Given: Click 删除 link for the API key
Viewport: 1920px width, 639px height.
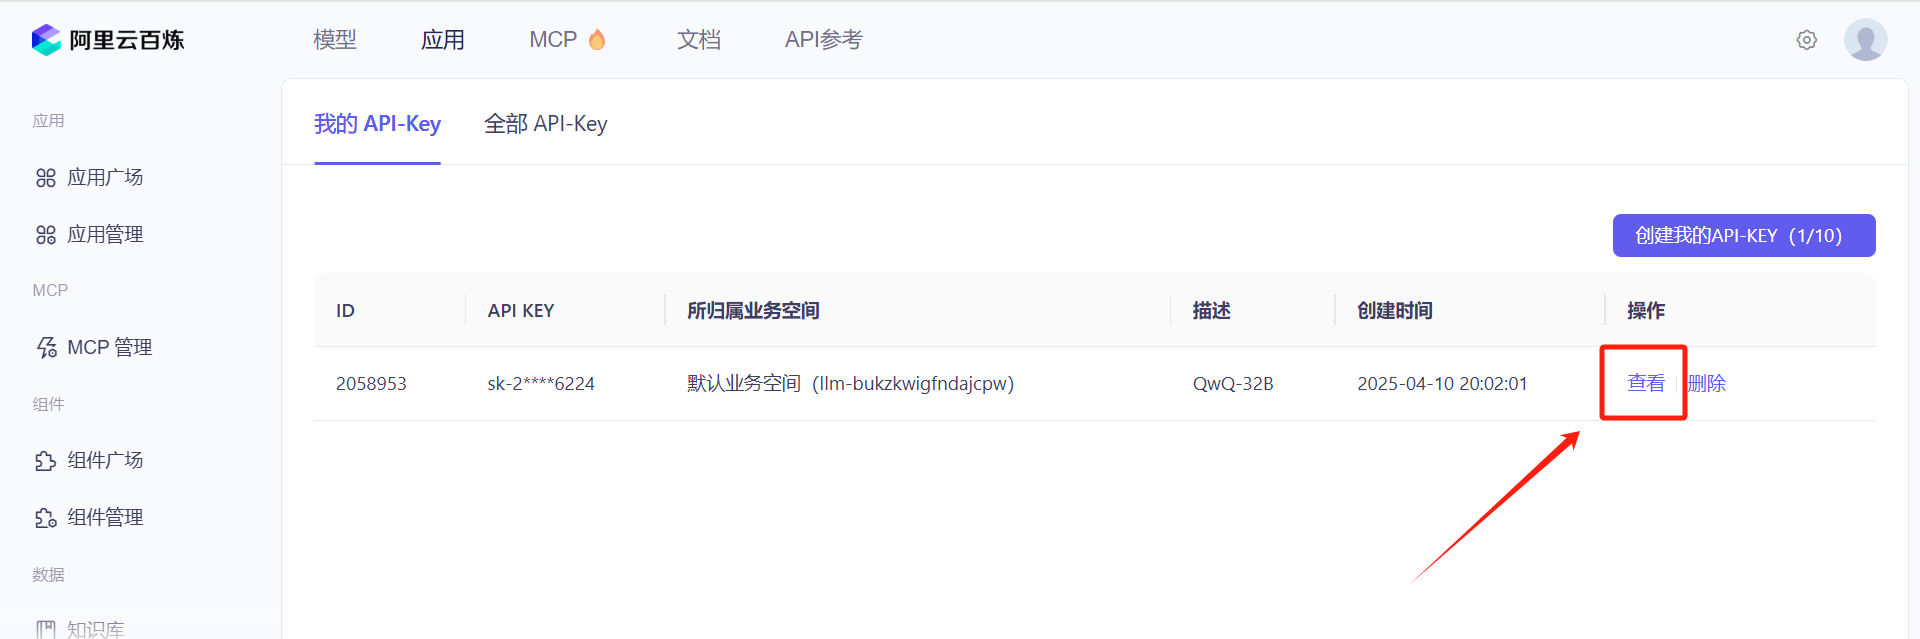Looking at the screenshot, I should coord(1707,383).
